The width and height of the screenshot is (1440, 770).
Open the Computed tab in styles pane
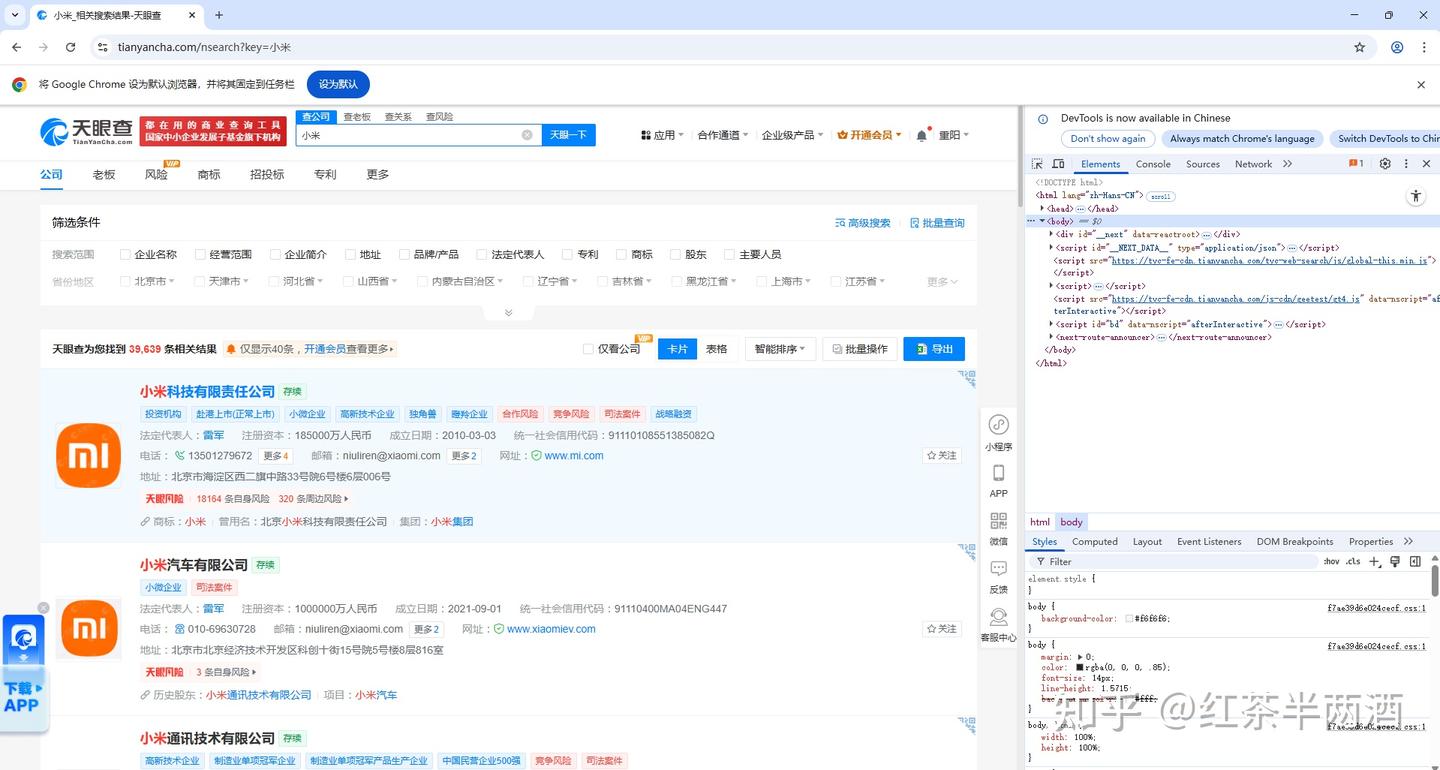pyautogui.click(x=1095, y=542)
